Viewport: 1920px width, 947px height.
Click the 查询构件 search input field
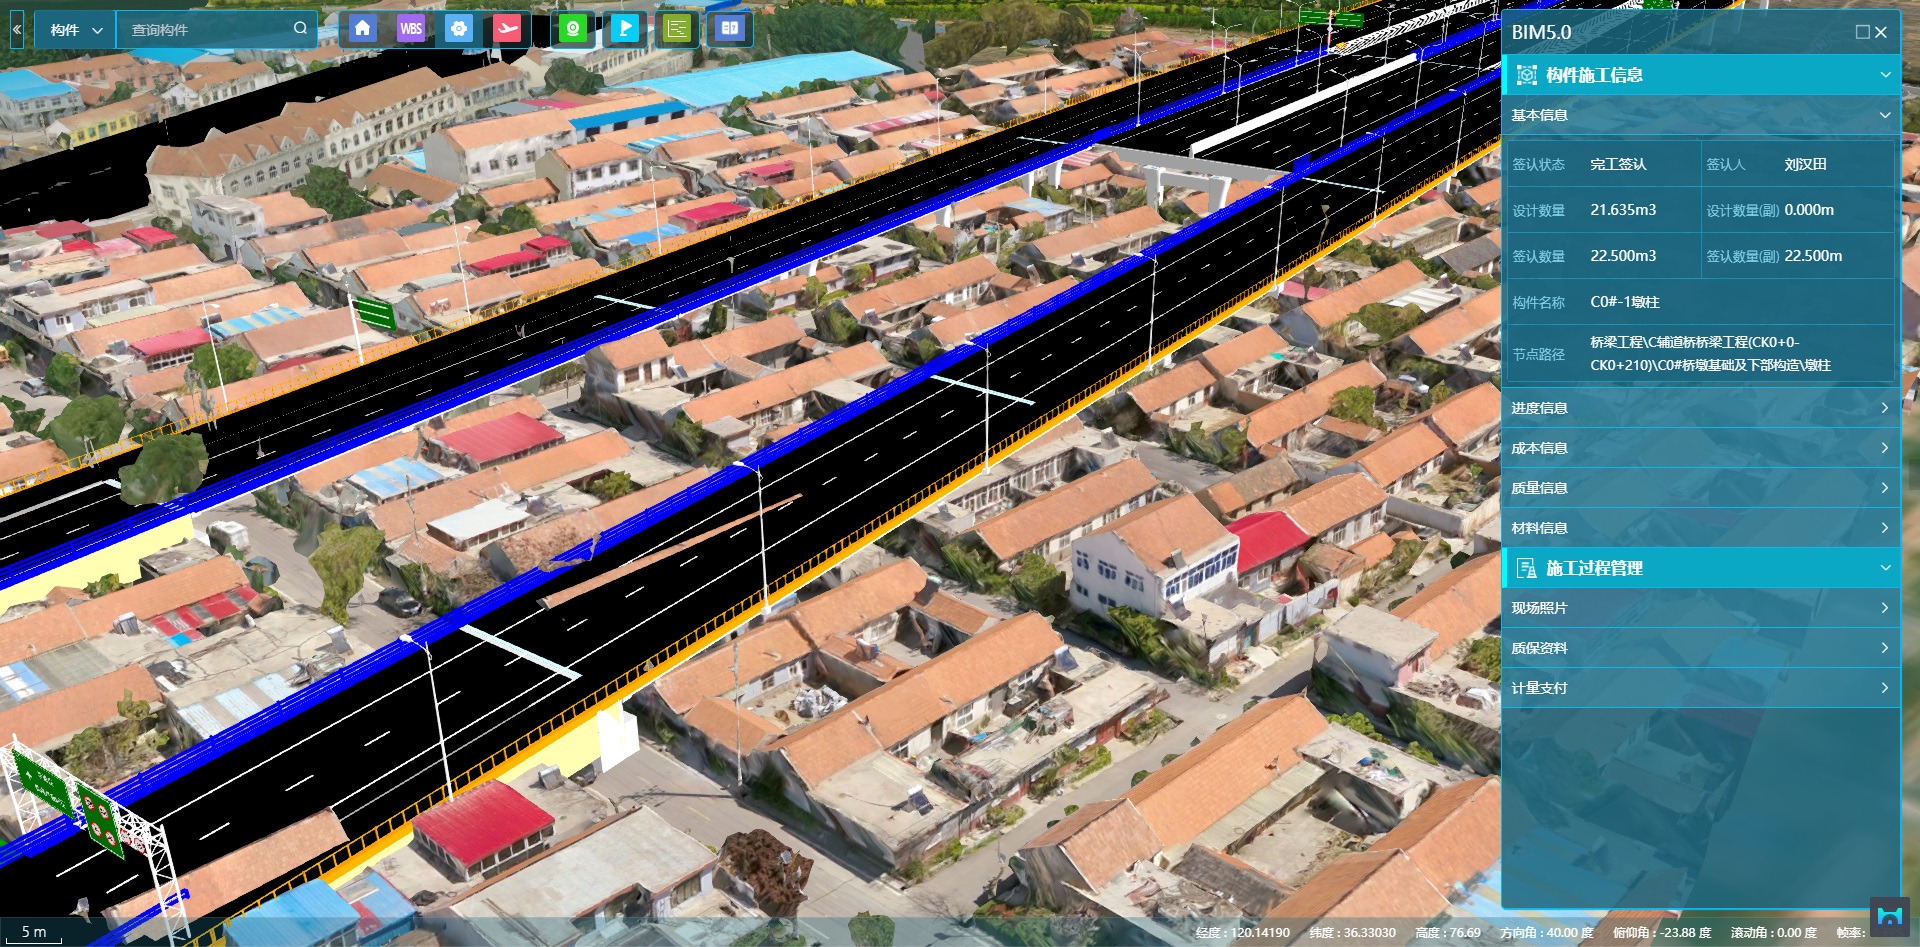coord(205,30)
